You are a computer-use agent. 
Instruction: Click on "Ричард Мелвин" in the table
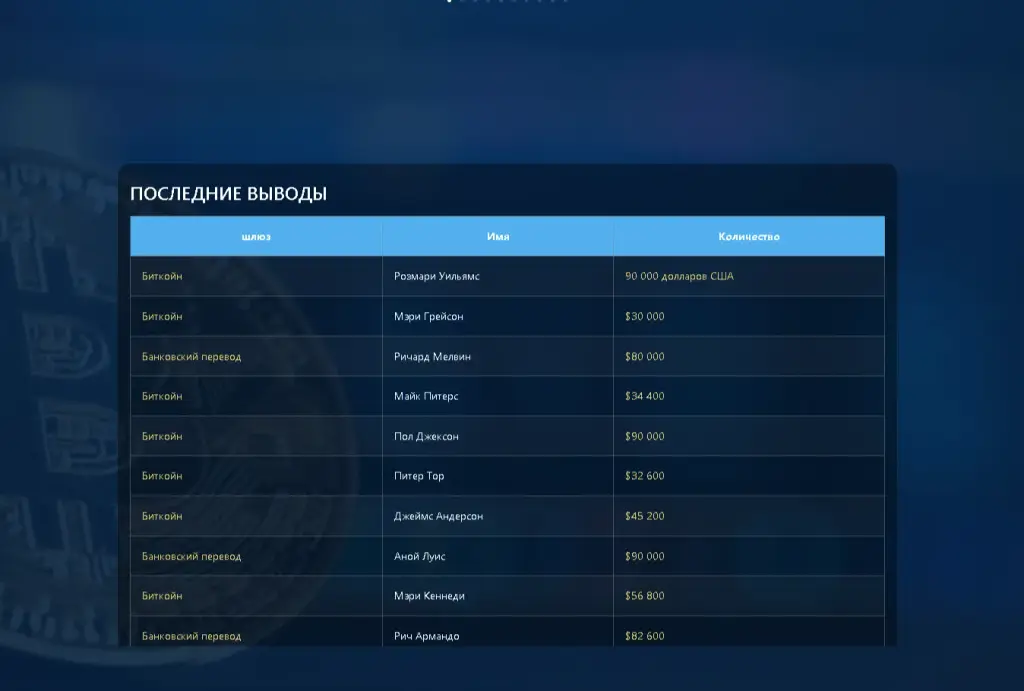pos(432,357)
